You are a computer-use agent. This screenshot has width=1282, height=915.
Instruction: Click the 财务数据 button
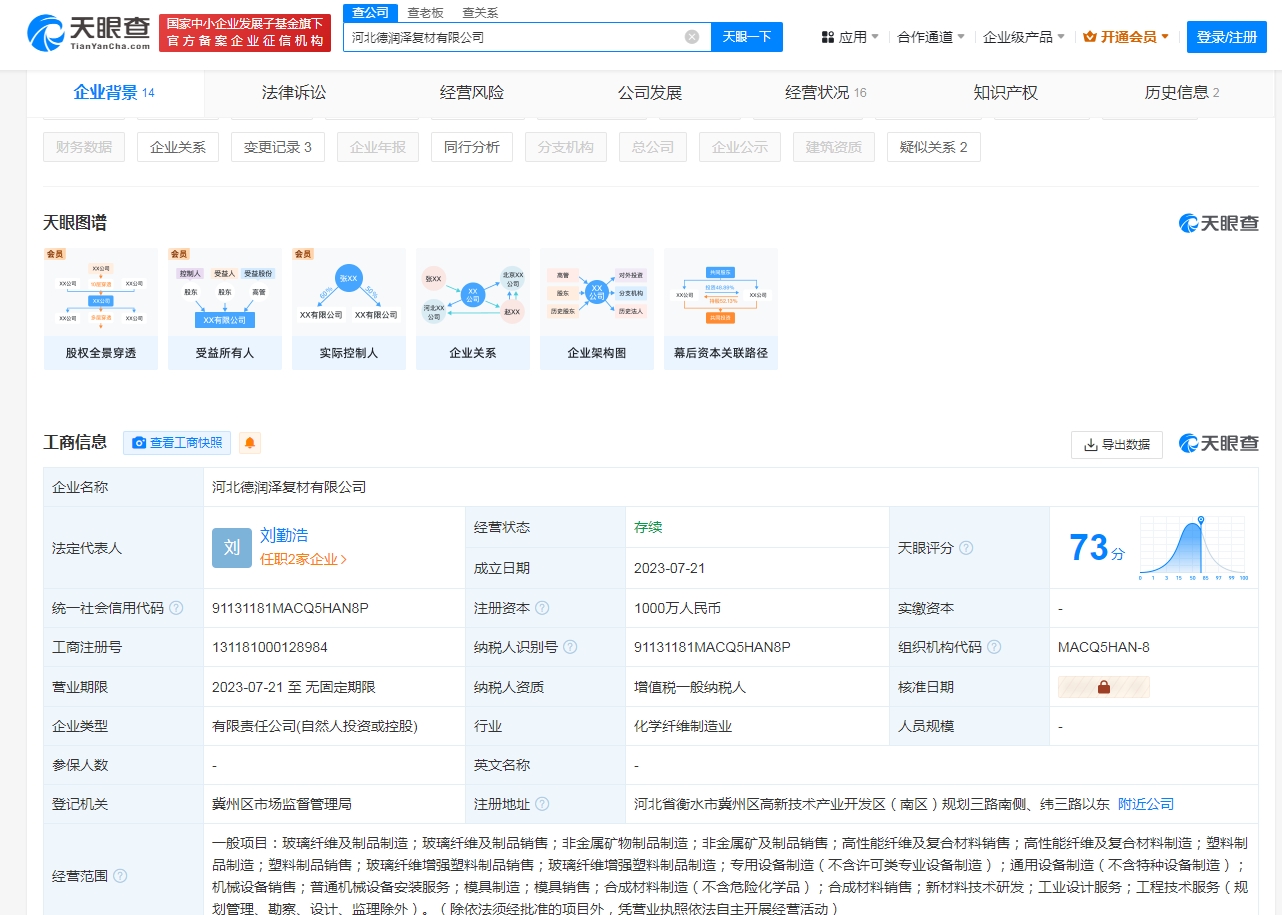[x=84, y=147]
